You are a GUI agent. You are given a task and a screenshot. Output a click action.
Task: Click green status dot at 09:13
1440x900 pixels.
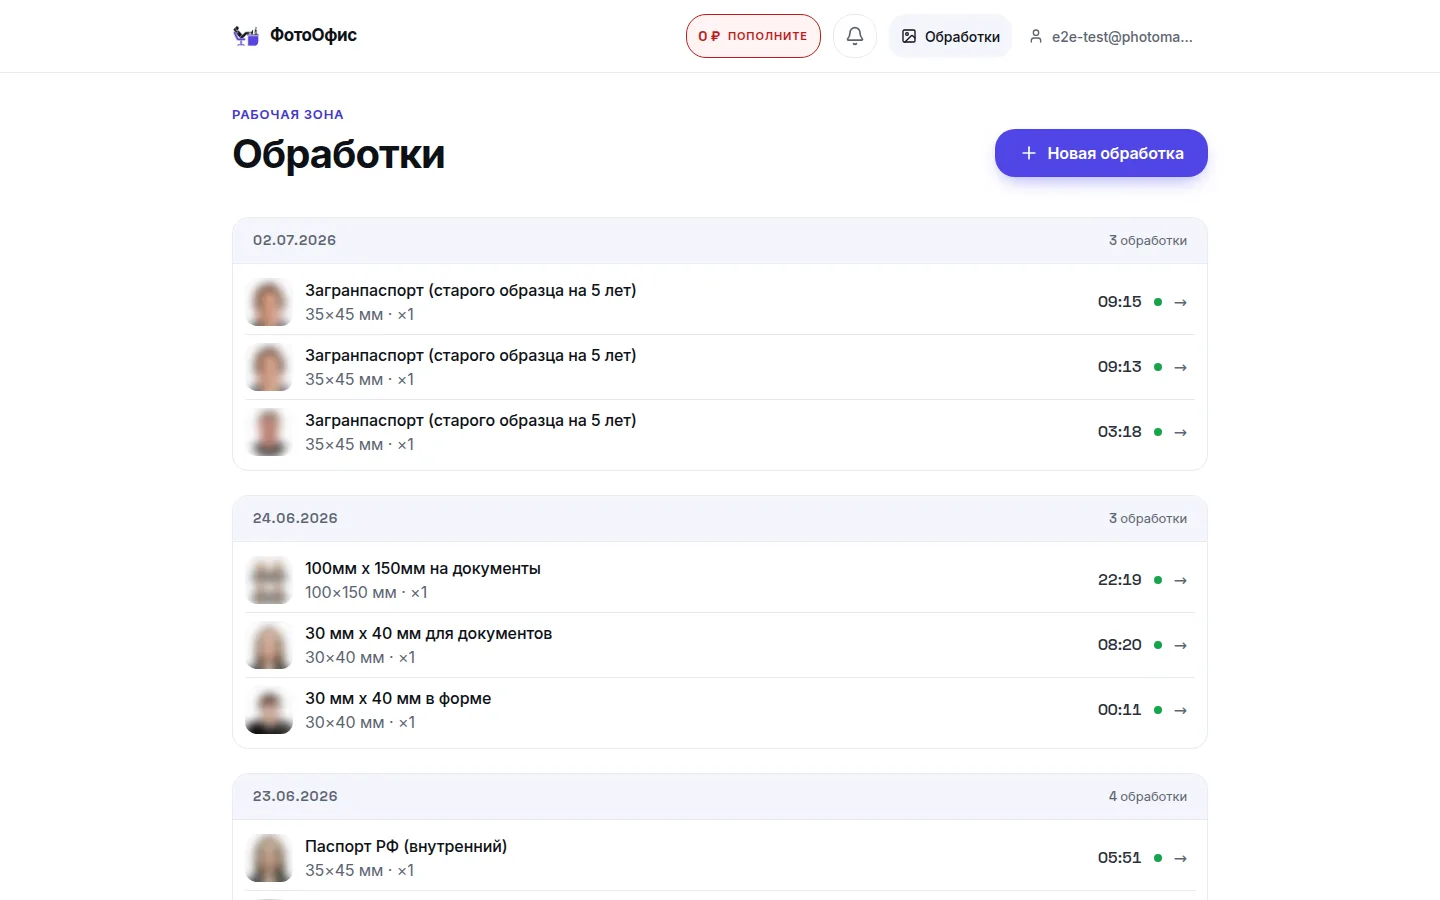coord(1158,367)
